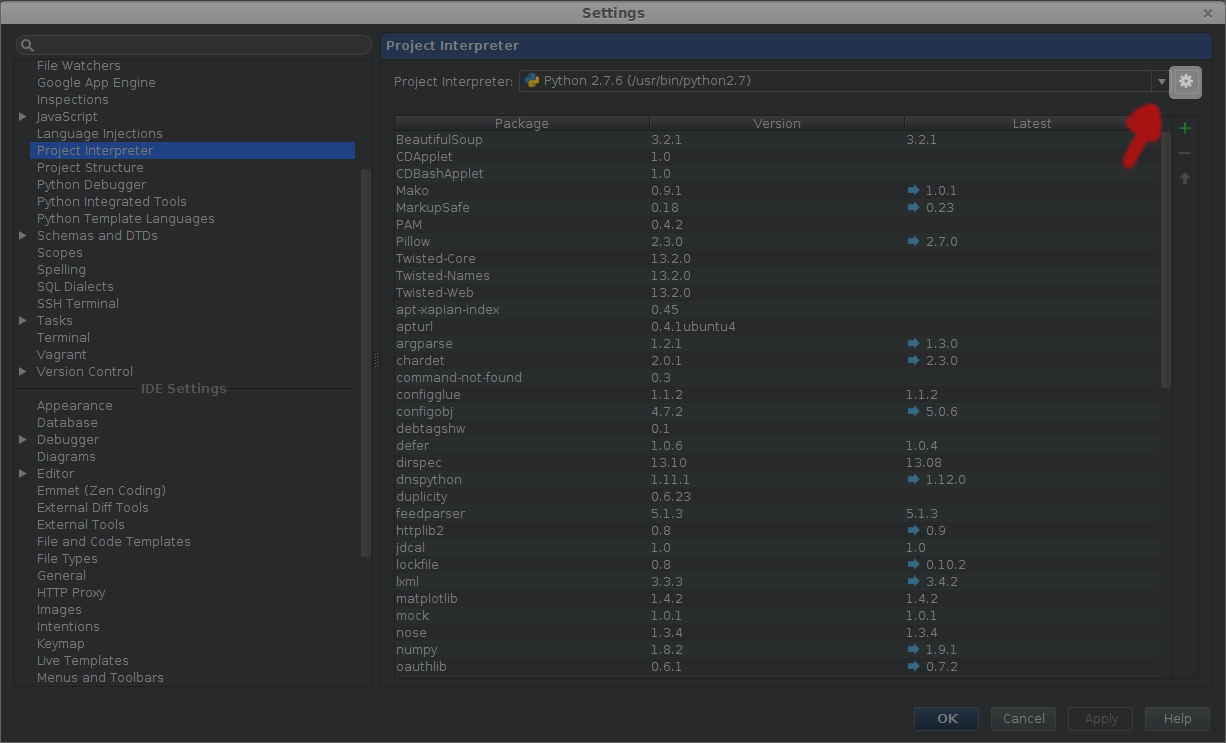Click the Apply button
The image size is (1226, 743).
pyautogui.click(x=1101, y=718)
